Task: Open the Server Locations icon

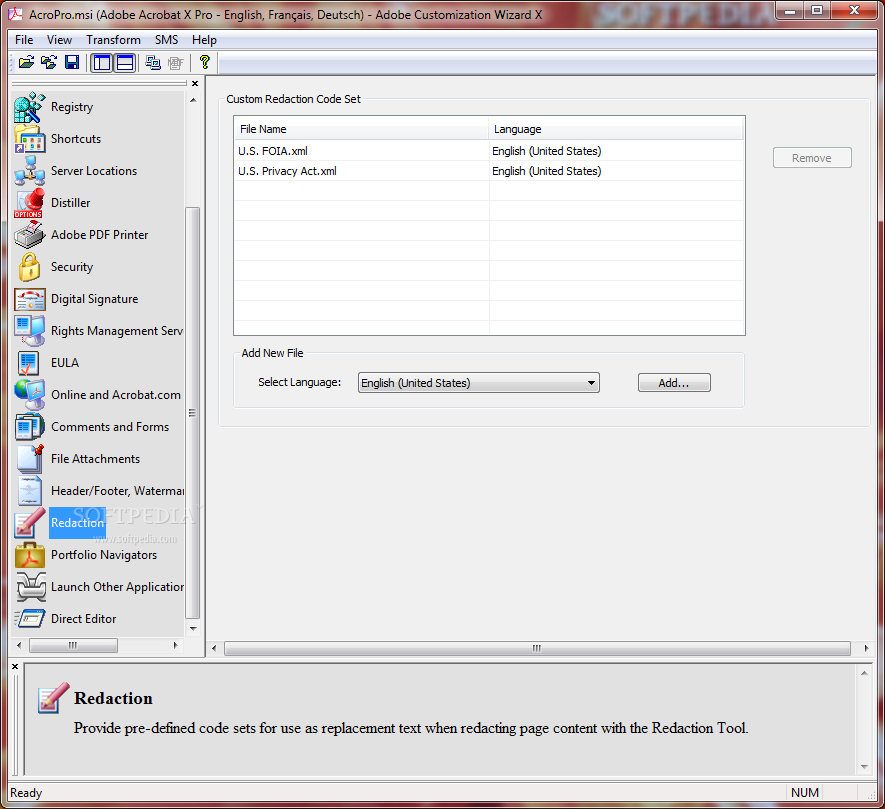Action: point(29,171)
